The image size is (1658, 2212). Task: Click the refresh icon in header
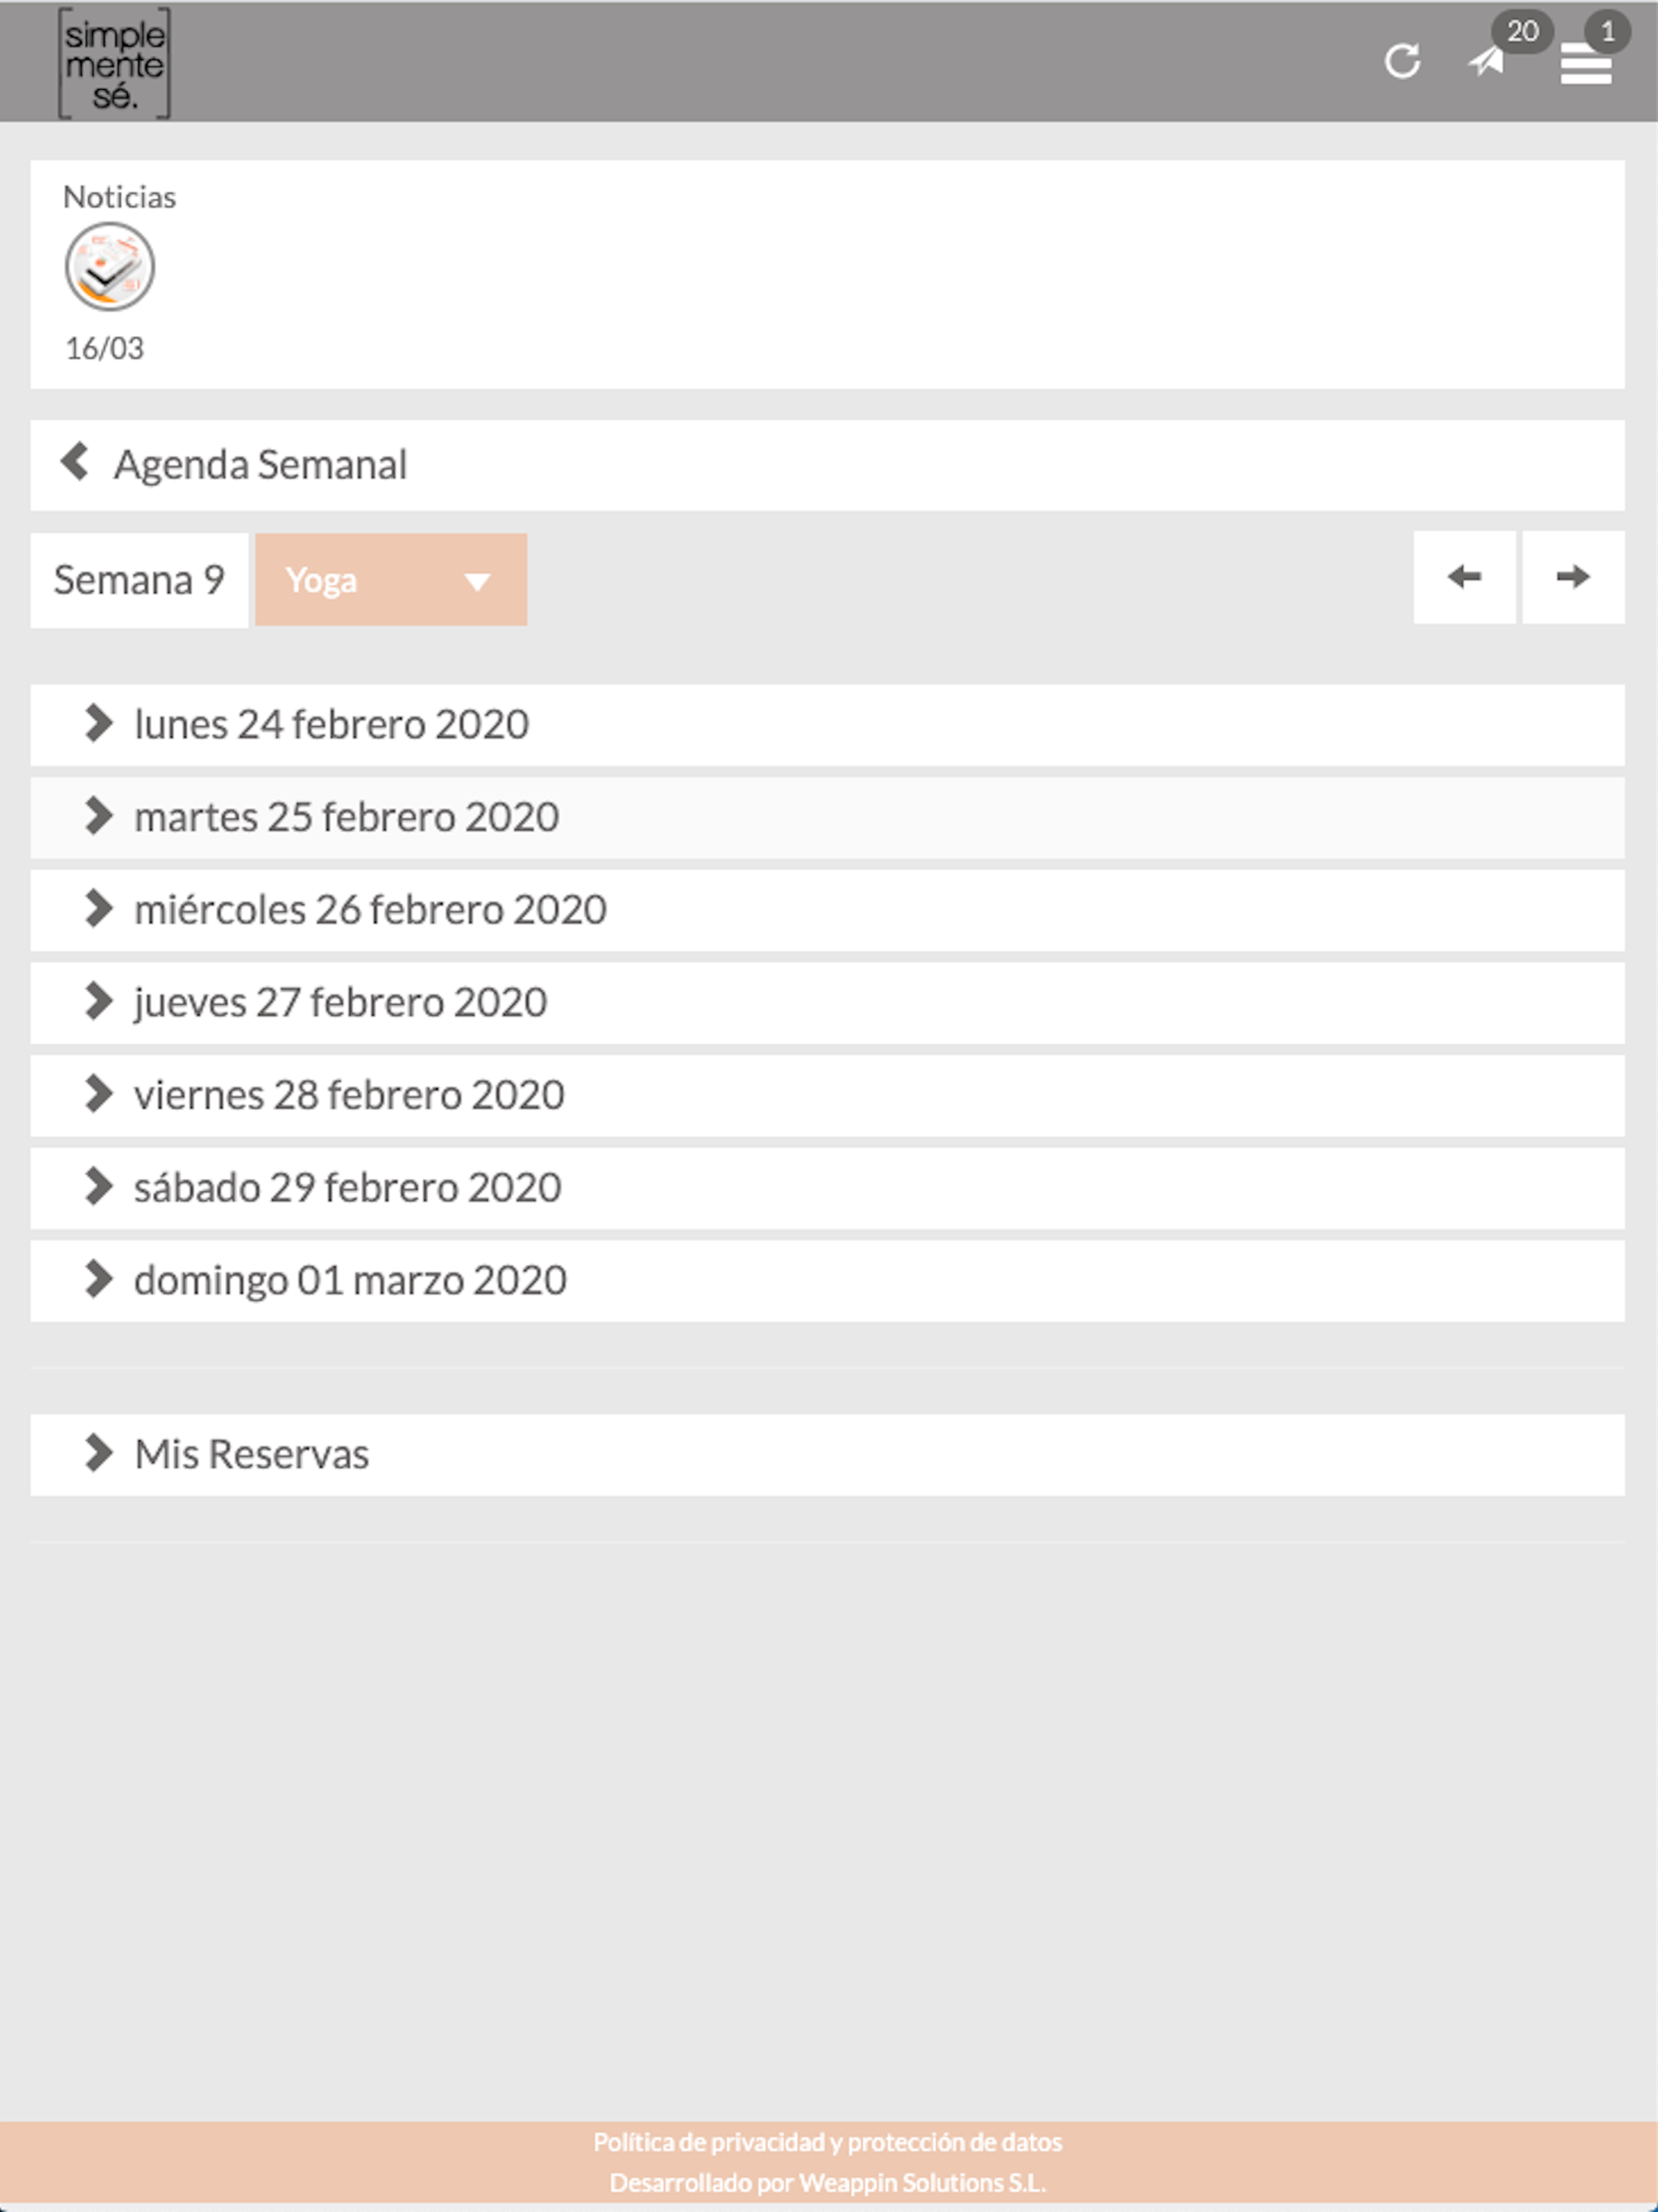1402,61
